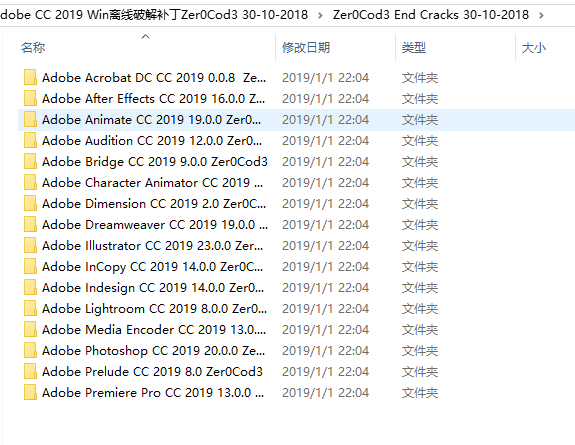575x445 pixels.
Task: Click the Adobe Illustrator folder icon
Action: (x=30, y=245)
